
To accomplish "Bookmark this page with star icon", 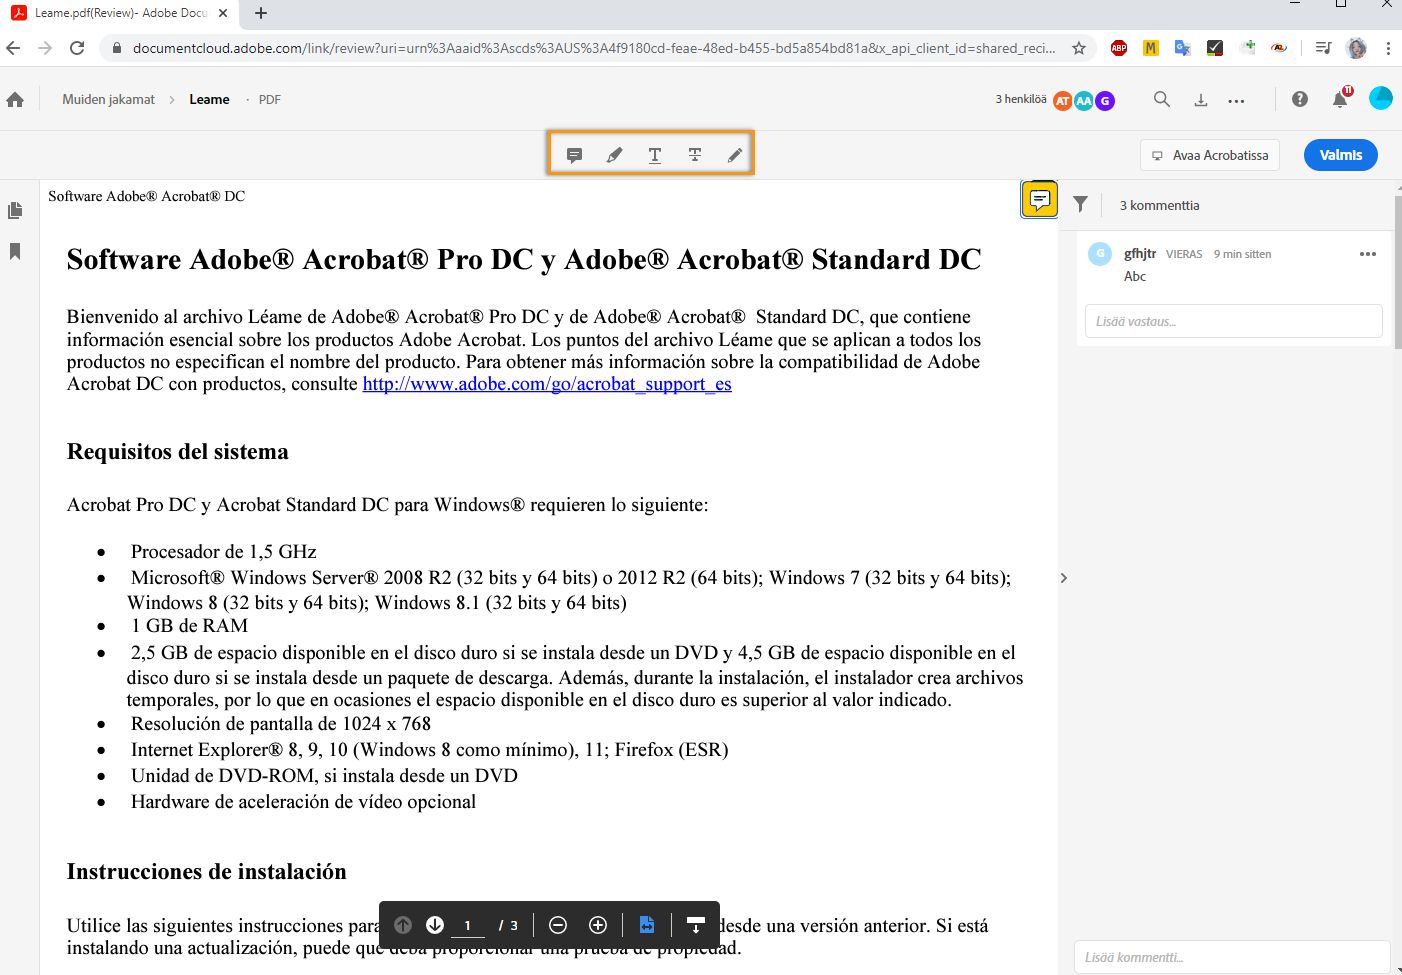I will click(1079, 48).
